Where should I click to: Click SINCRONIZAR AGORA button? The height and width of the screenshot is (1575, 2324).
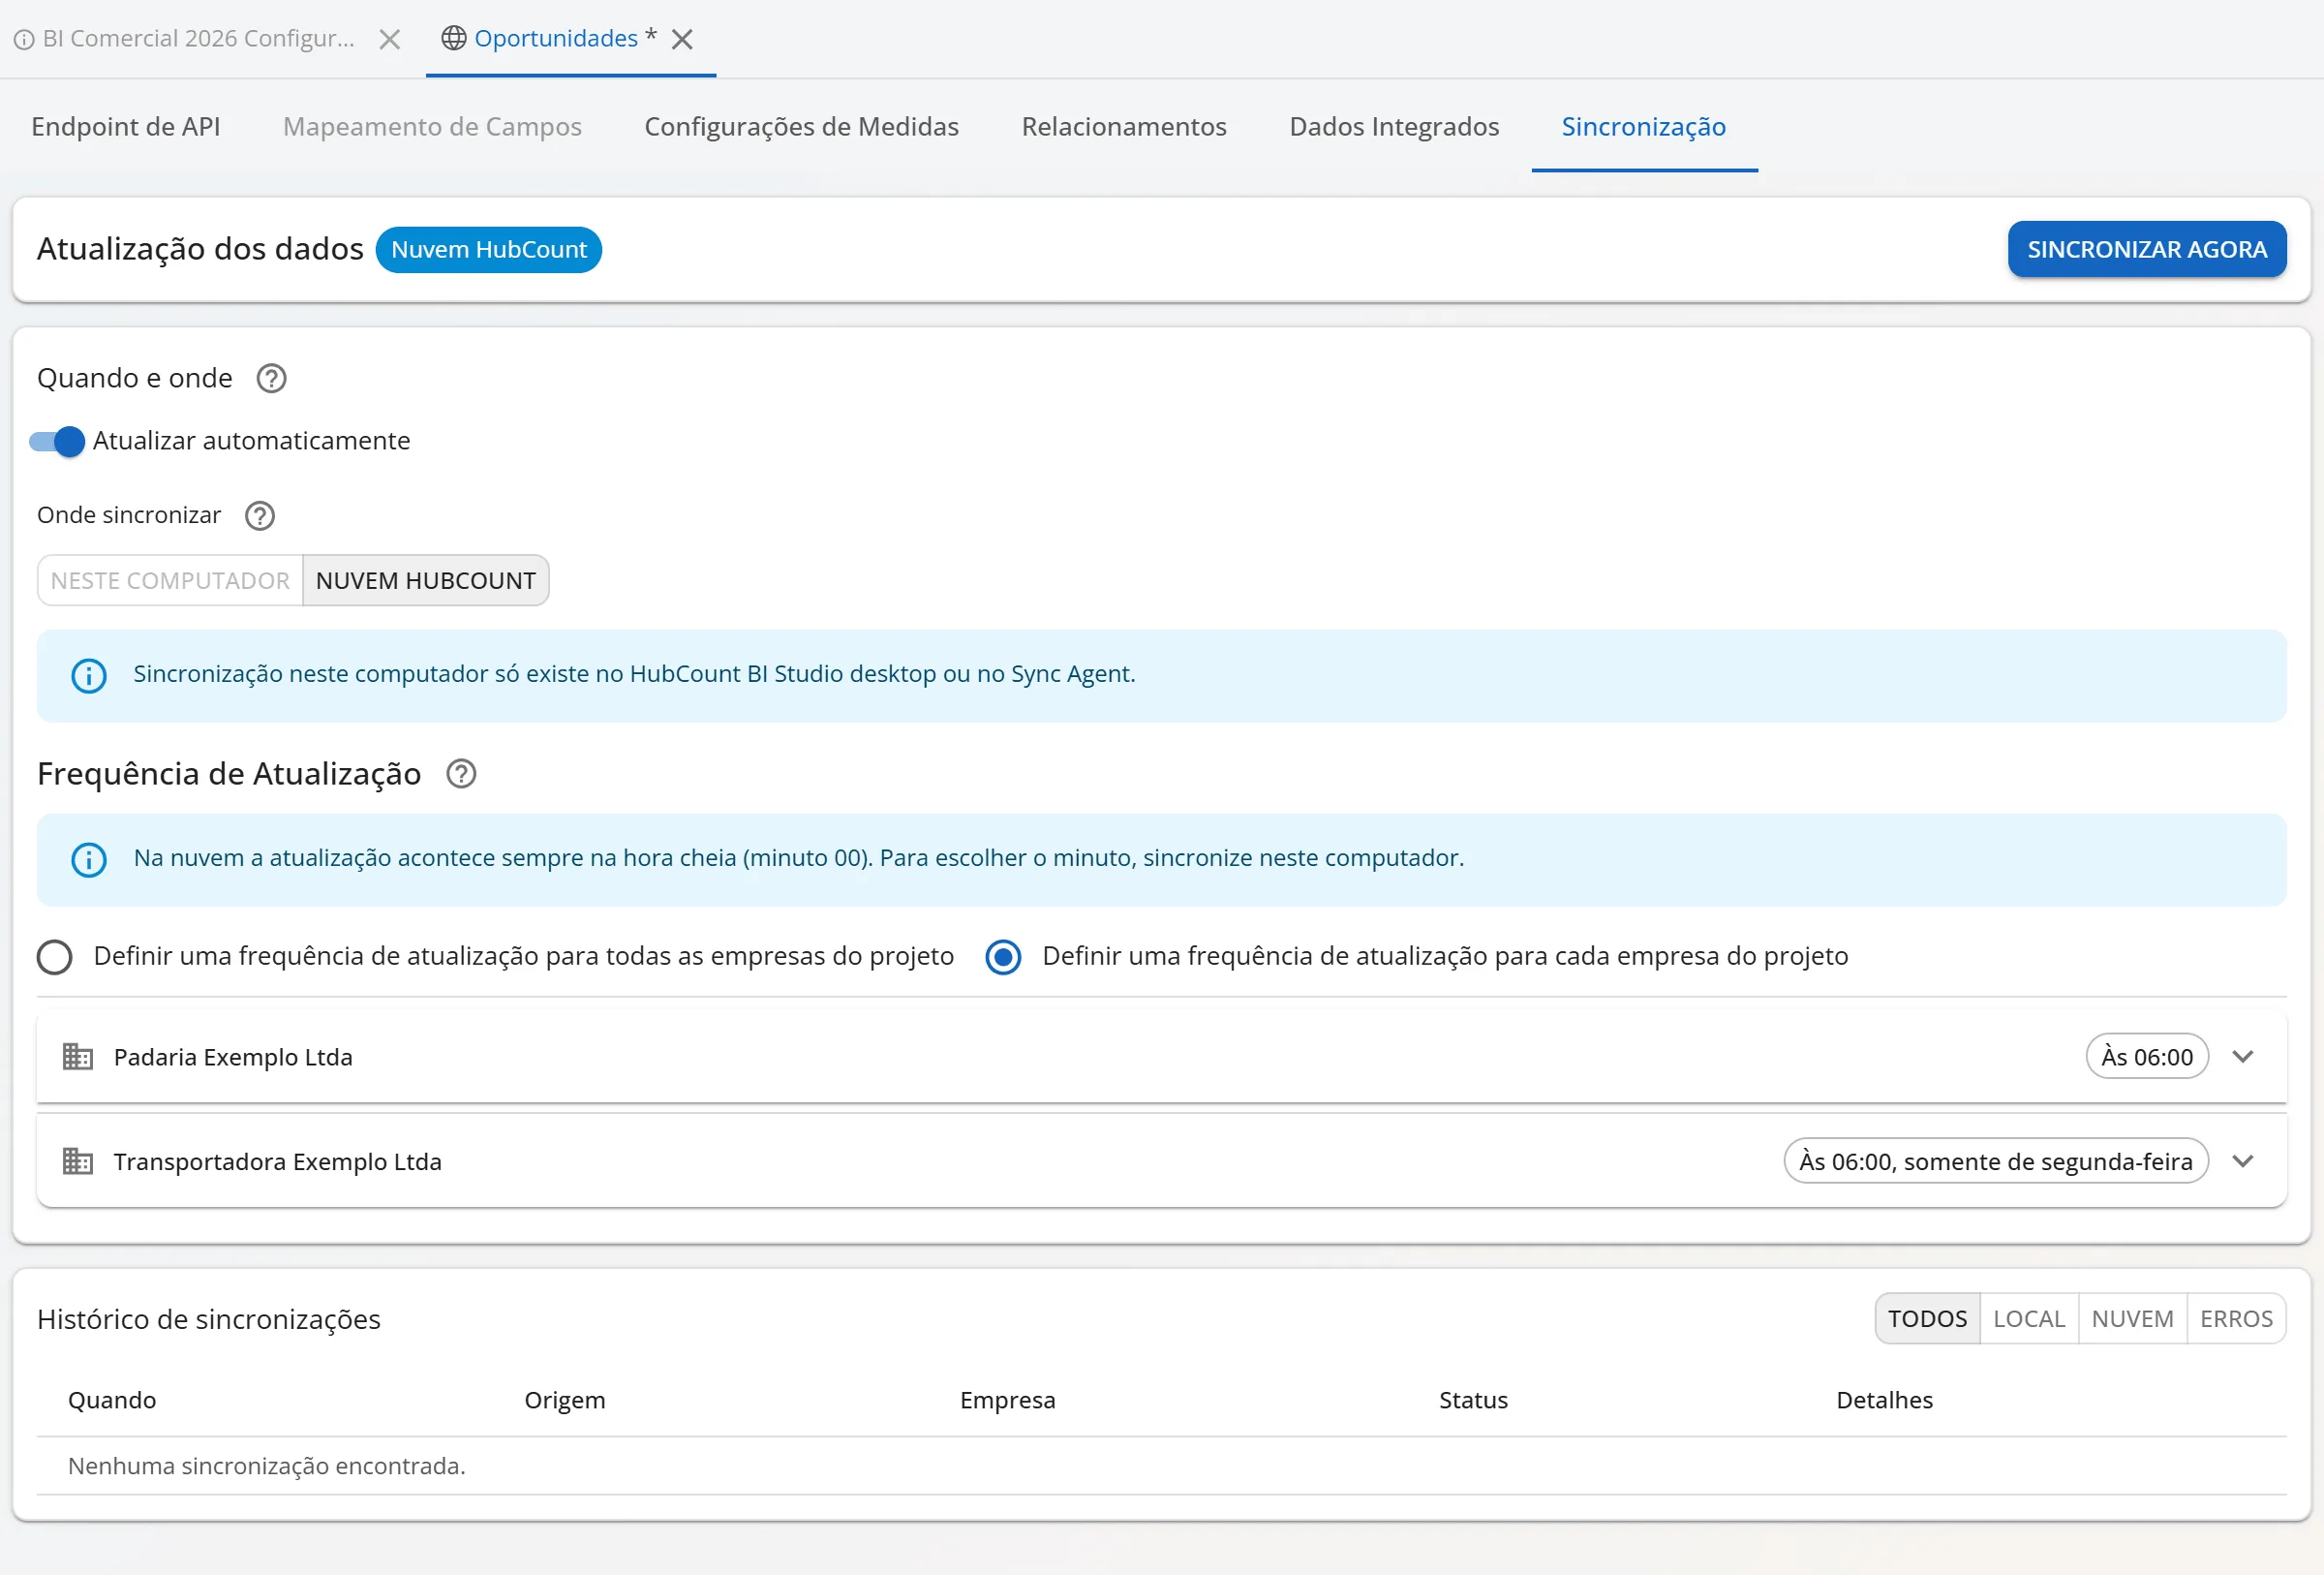click(x=2147, y=249)
